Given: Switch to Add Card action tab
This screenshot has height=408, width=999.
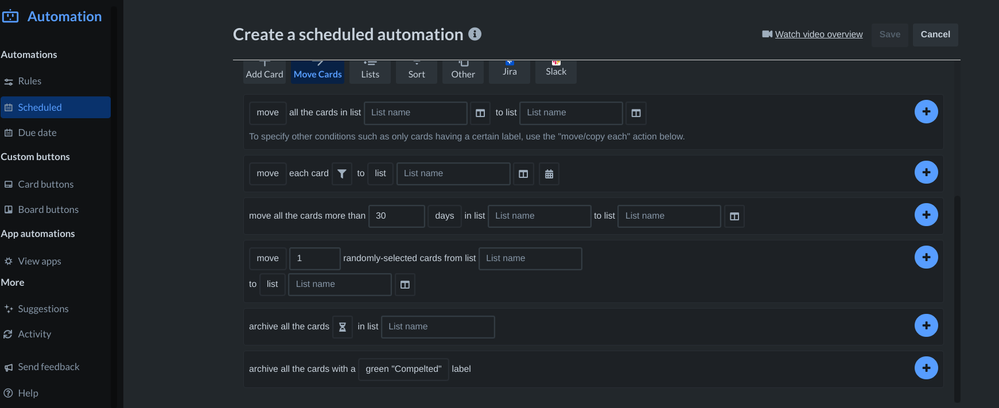Looking at the screenshot, I should (x=264, y=72).
